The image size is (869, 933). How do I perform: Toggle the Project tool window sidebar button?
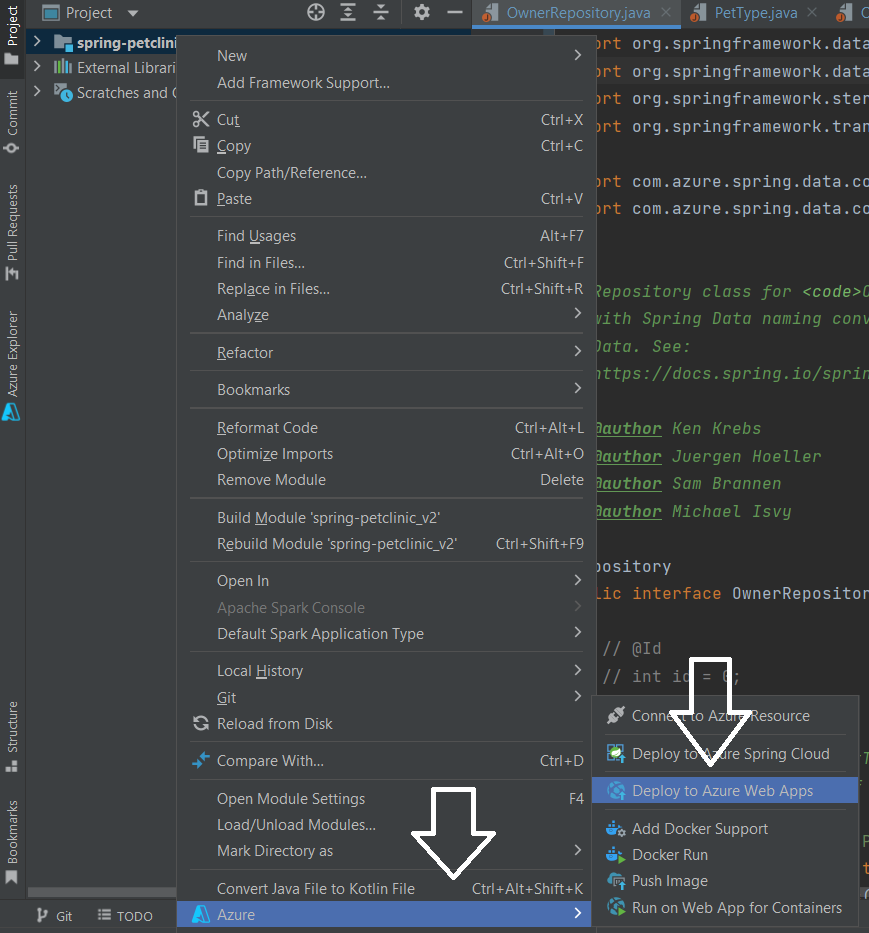pos(12,36)
